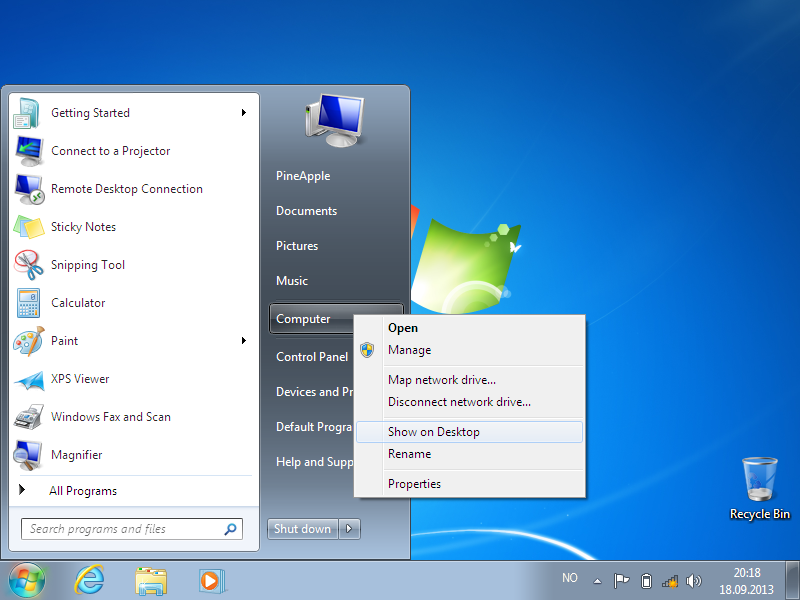
Task: Click the Remote Desktop Connection icon
Action: click(x=29, y=189)
